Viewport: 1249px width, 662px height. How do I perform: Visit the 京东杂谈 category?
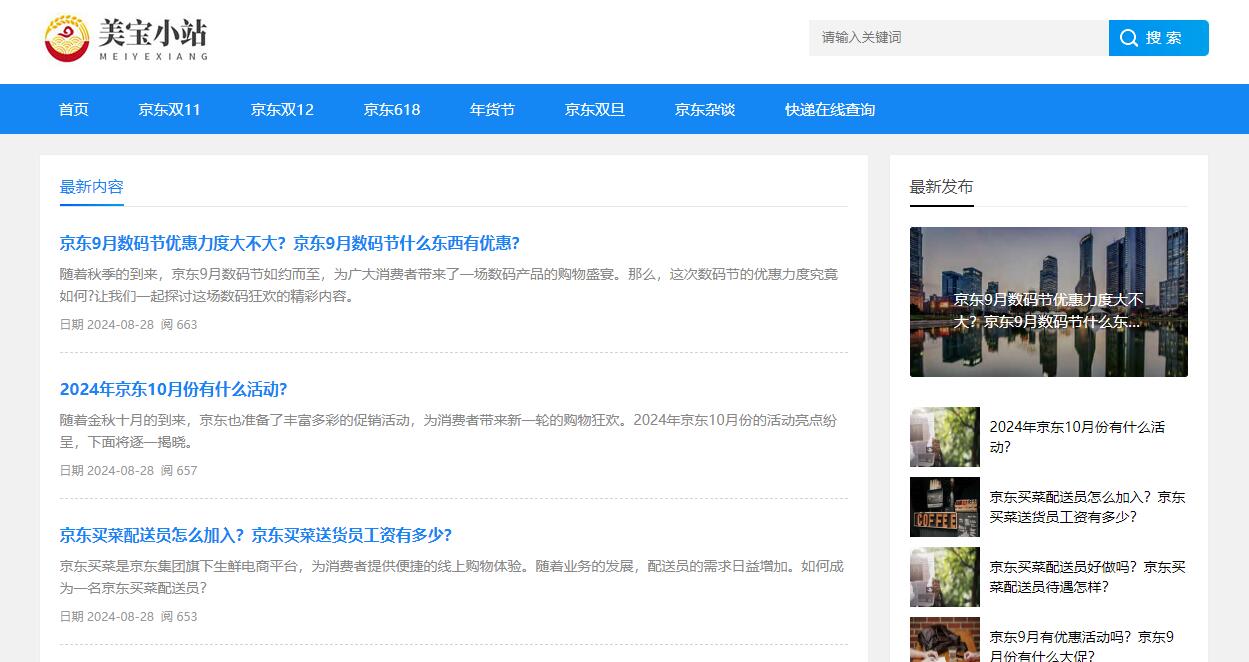pos(705,109)
